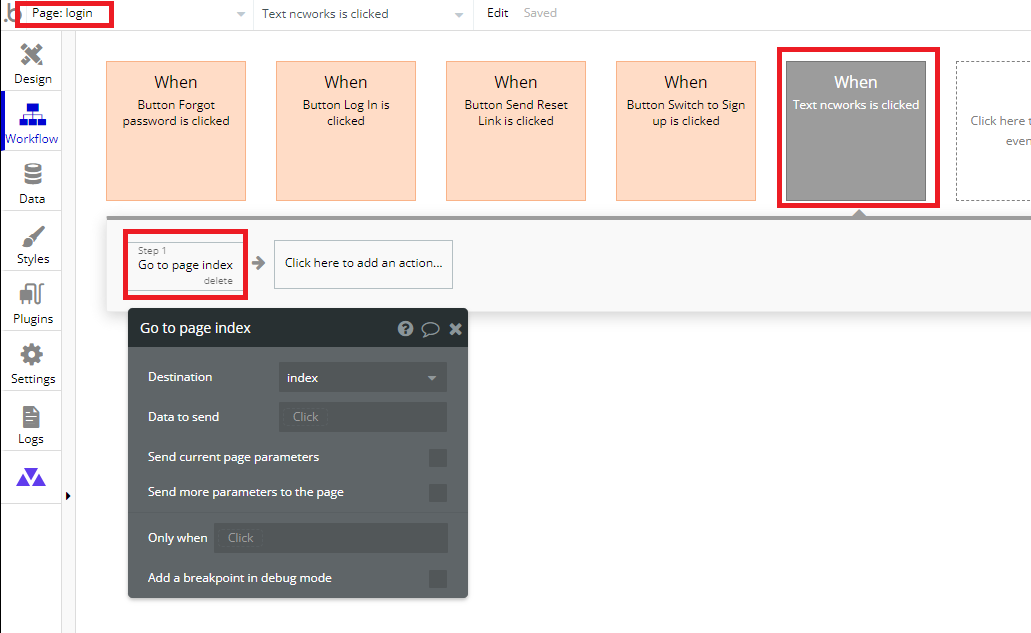
Task: Open the comment bubble in action panel
Action: 430,329
